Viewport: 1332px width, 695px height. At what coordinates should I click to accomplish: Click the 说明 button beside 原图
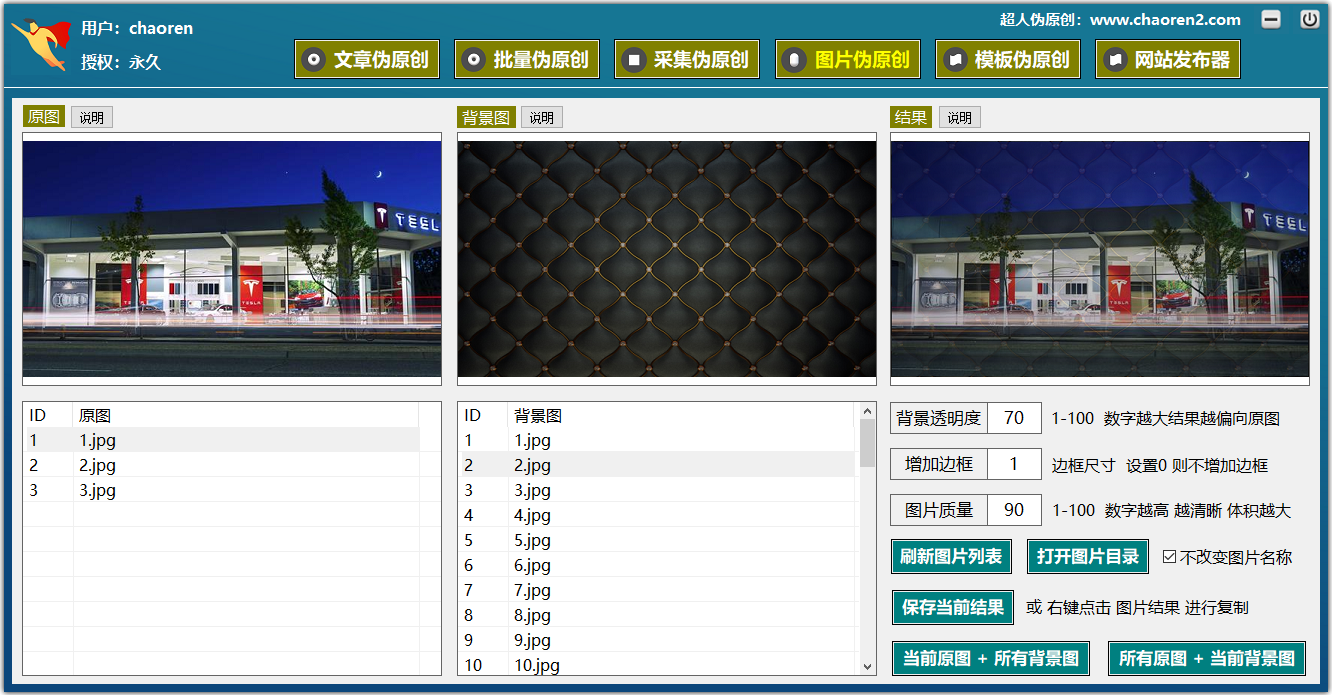[92, 117]
